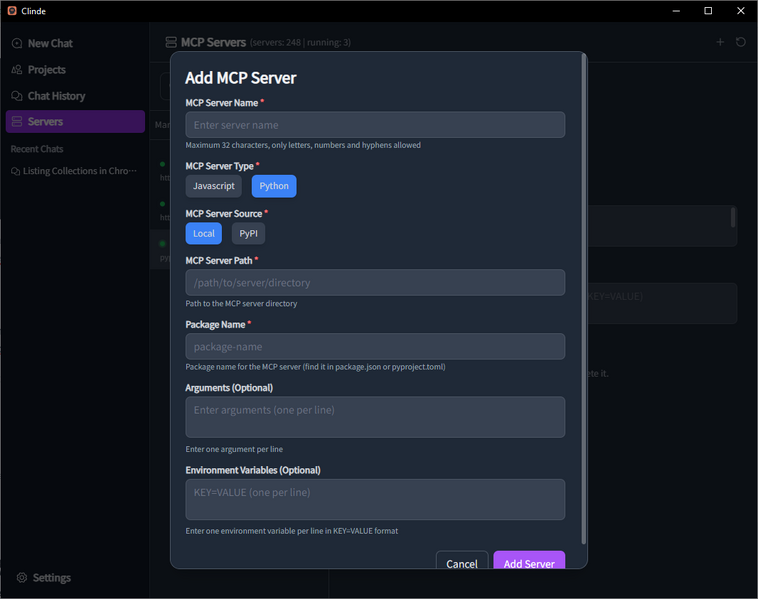Click the Add MCP Server heading
758x599 pixels.
click(x=241, y=78)
